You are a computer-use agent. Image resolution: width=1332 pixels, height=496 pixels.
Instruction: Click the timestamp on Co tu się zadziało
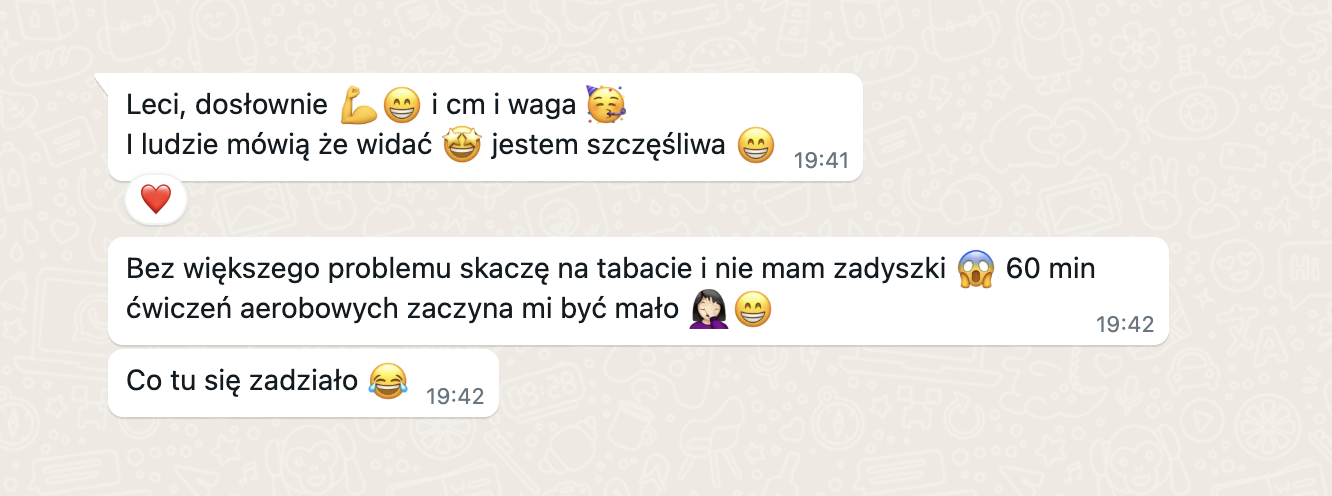click(x=455, y=396)
